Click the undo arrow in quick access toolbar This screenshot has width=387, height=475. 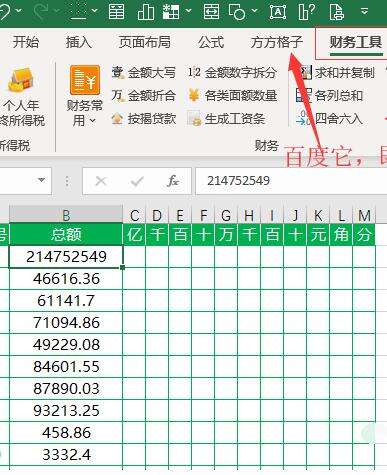(5, 12)
